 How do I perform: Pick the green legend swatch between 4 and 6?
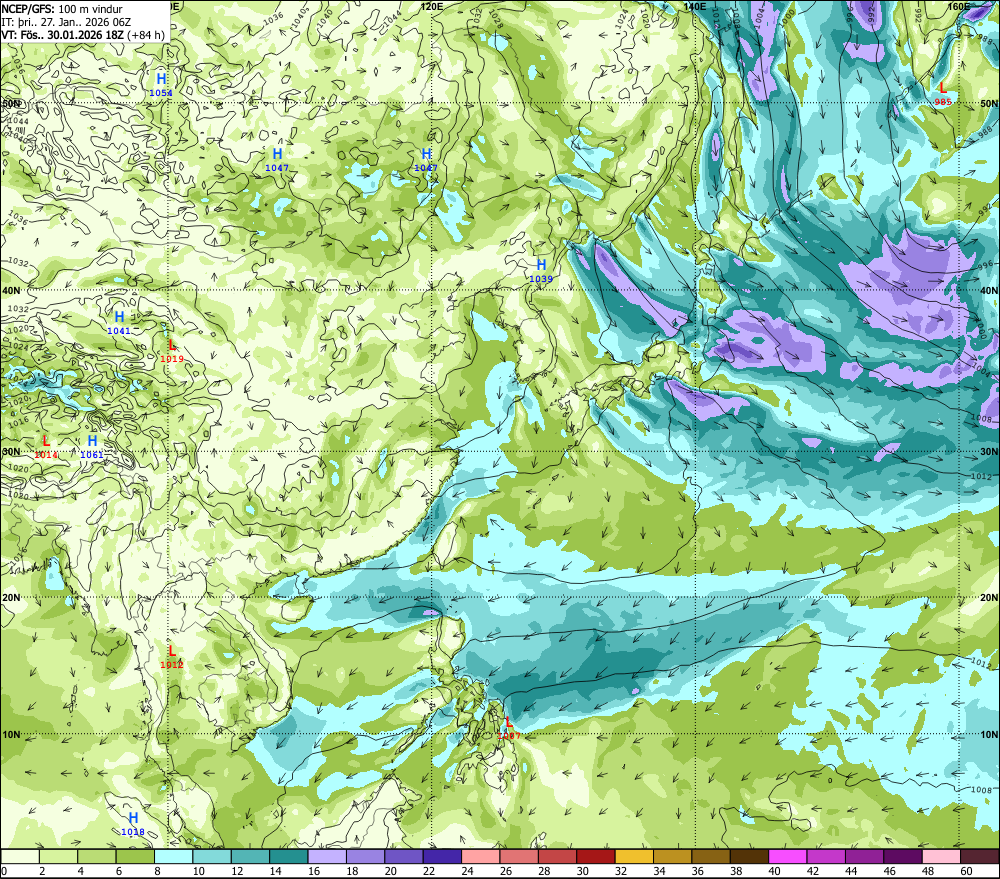97,856
